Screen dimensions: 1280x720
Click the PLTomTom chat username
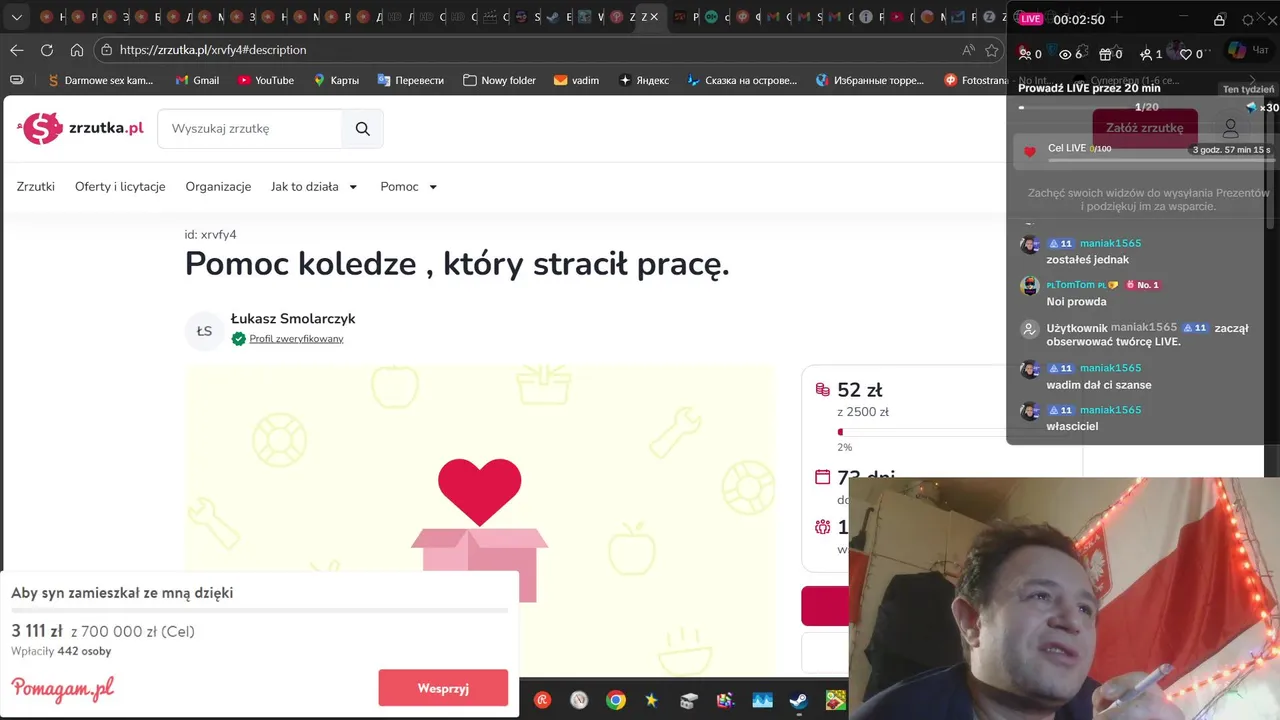(x=1075, y=285)
